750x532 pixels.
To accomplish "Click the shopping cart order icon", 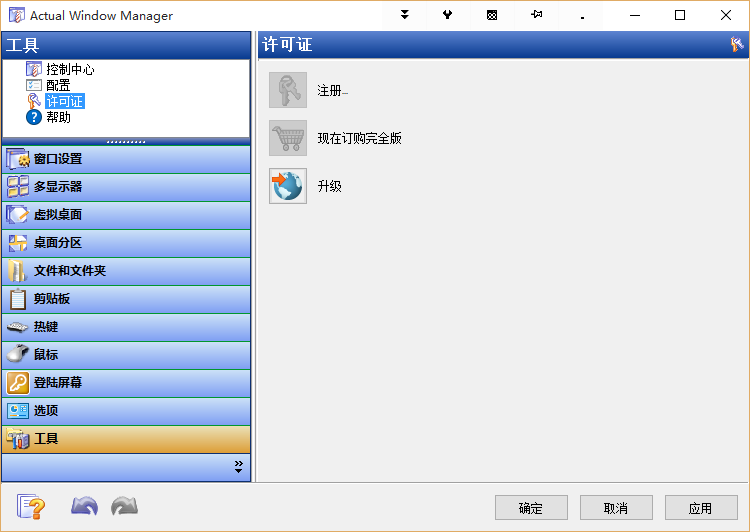I will coord(288,138).
